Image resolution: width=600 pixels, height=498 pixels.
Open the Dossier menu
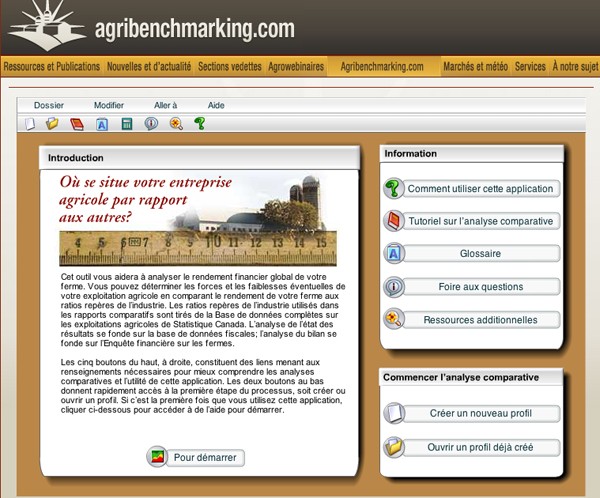49,105
